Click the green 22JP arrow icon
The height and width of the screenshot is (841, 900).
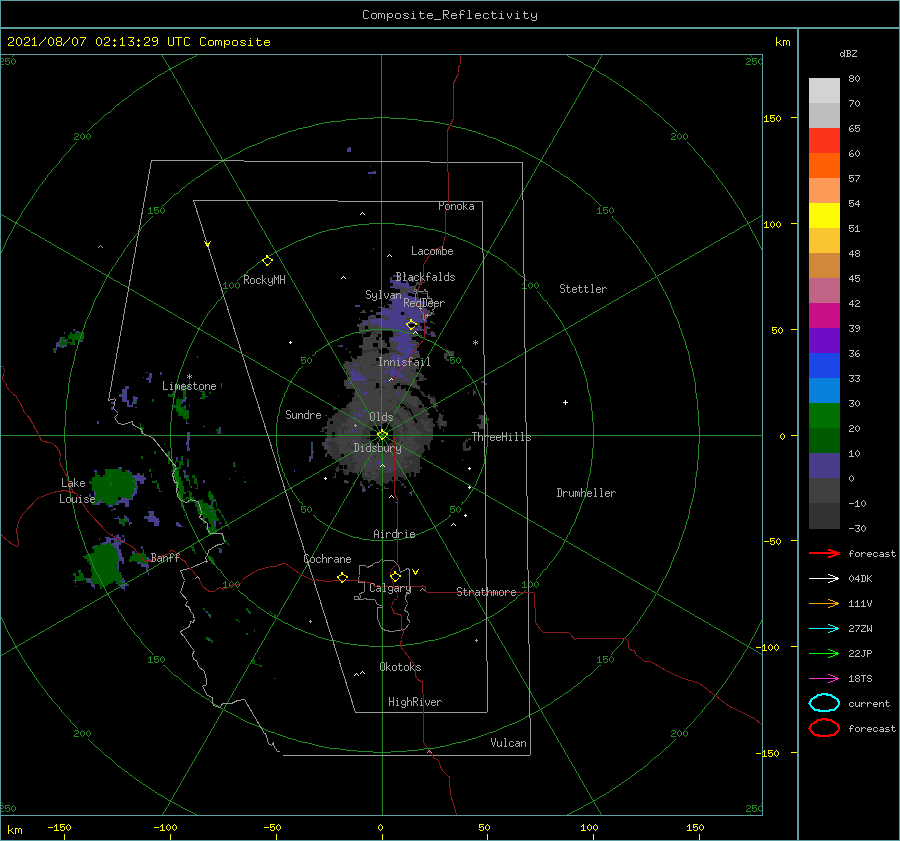[824, 653]
